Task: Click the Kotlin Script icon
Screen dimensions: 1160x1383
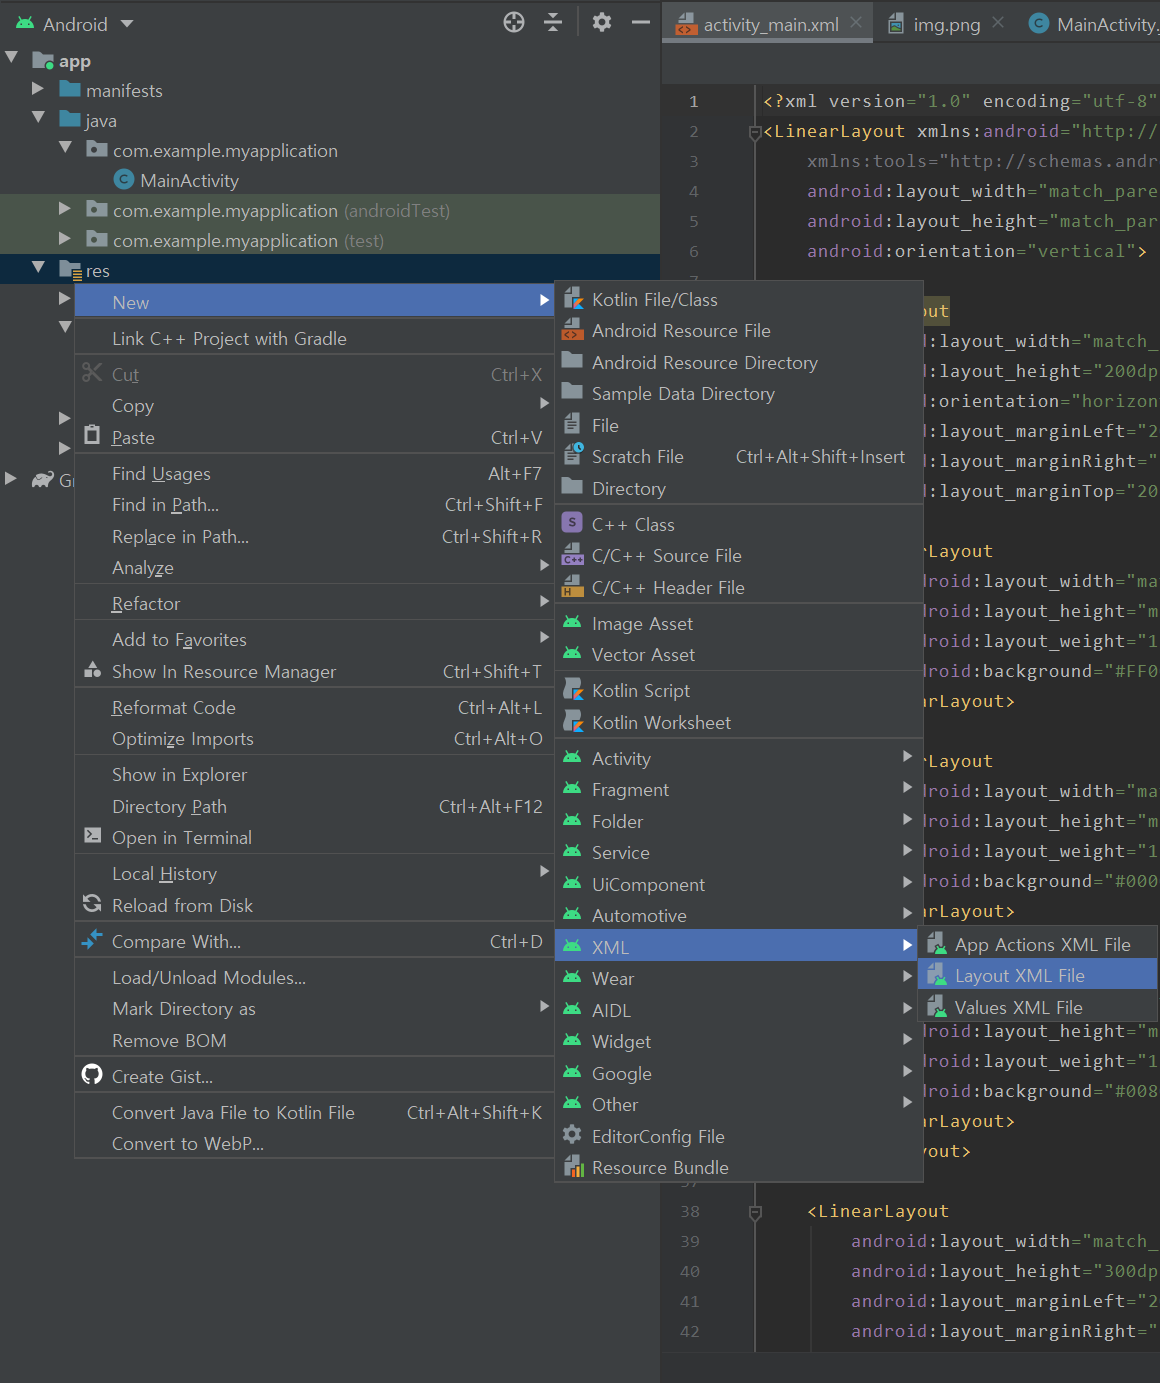Action: [x=573, y=690]
